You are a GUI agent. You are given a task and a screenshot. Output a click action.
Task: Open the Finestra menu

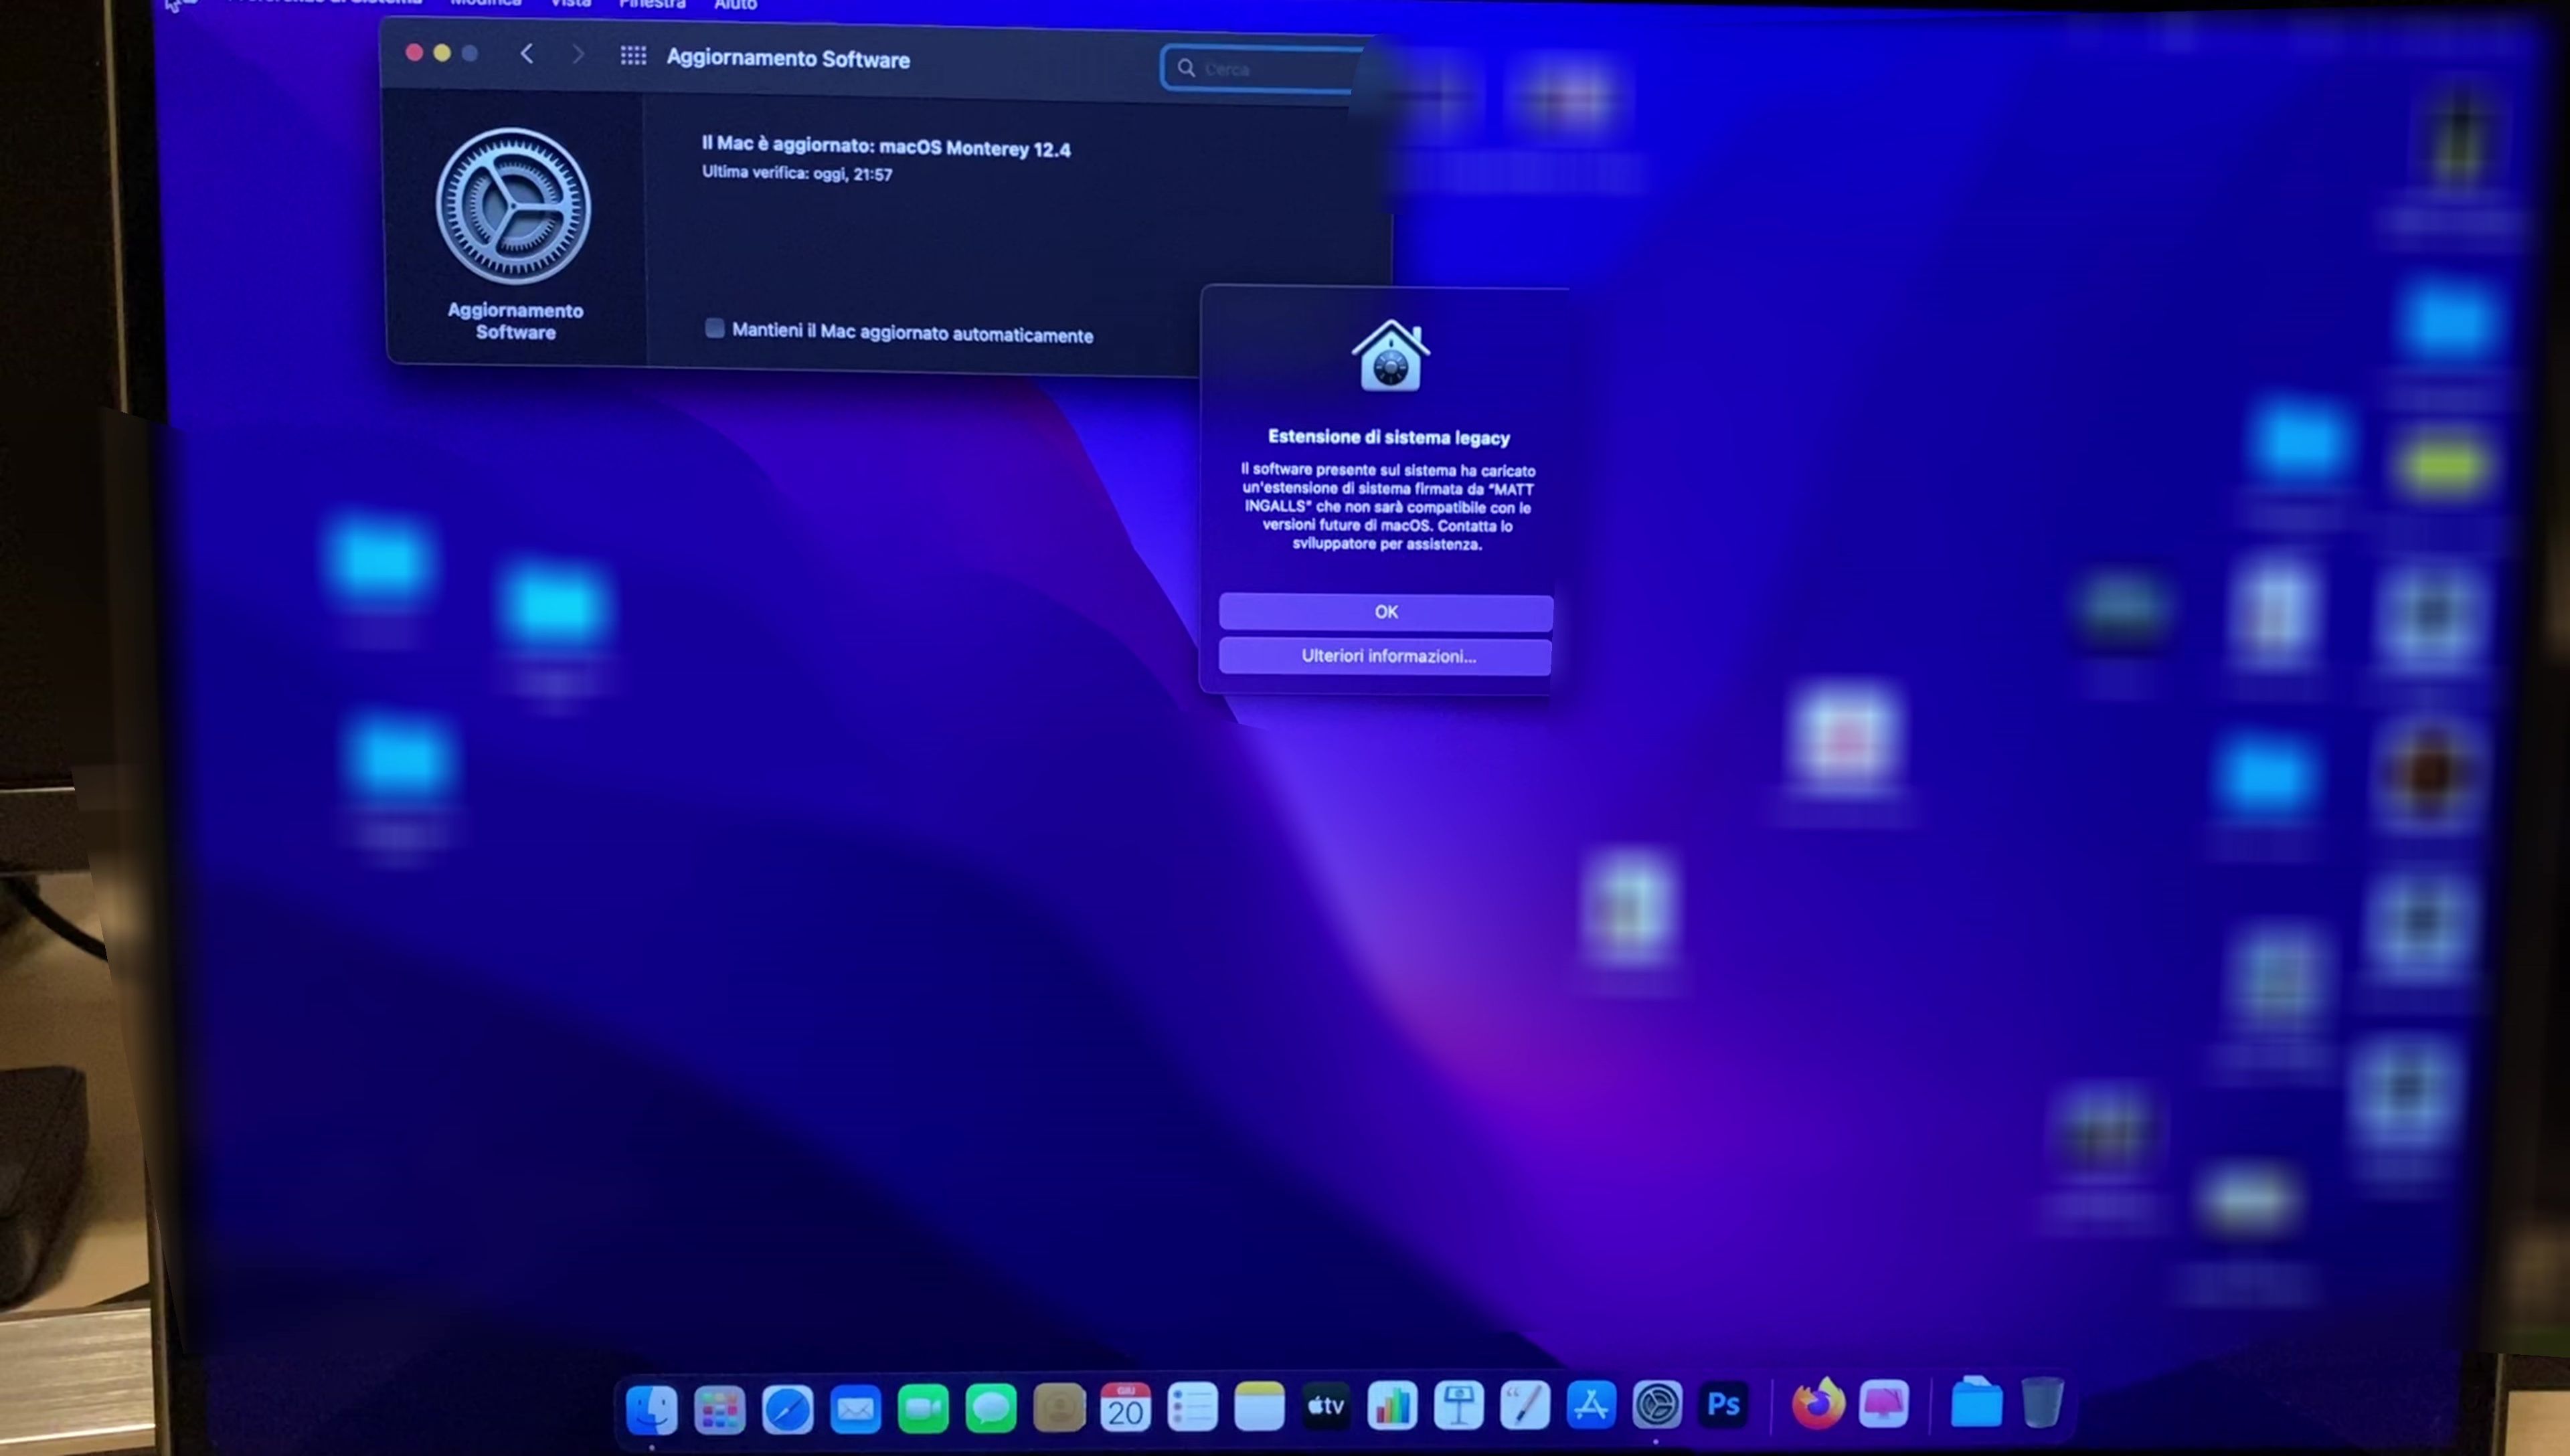click(x=652, y=5)
